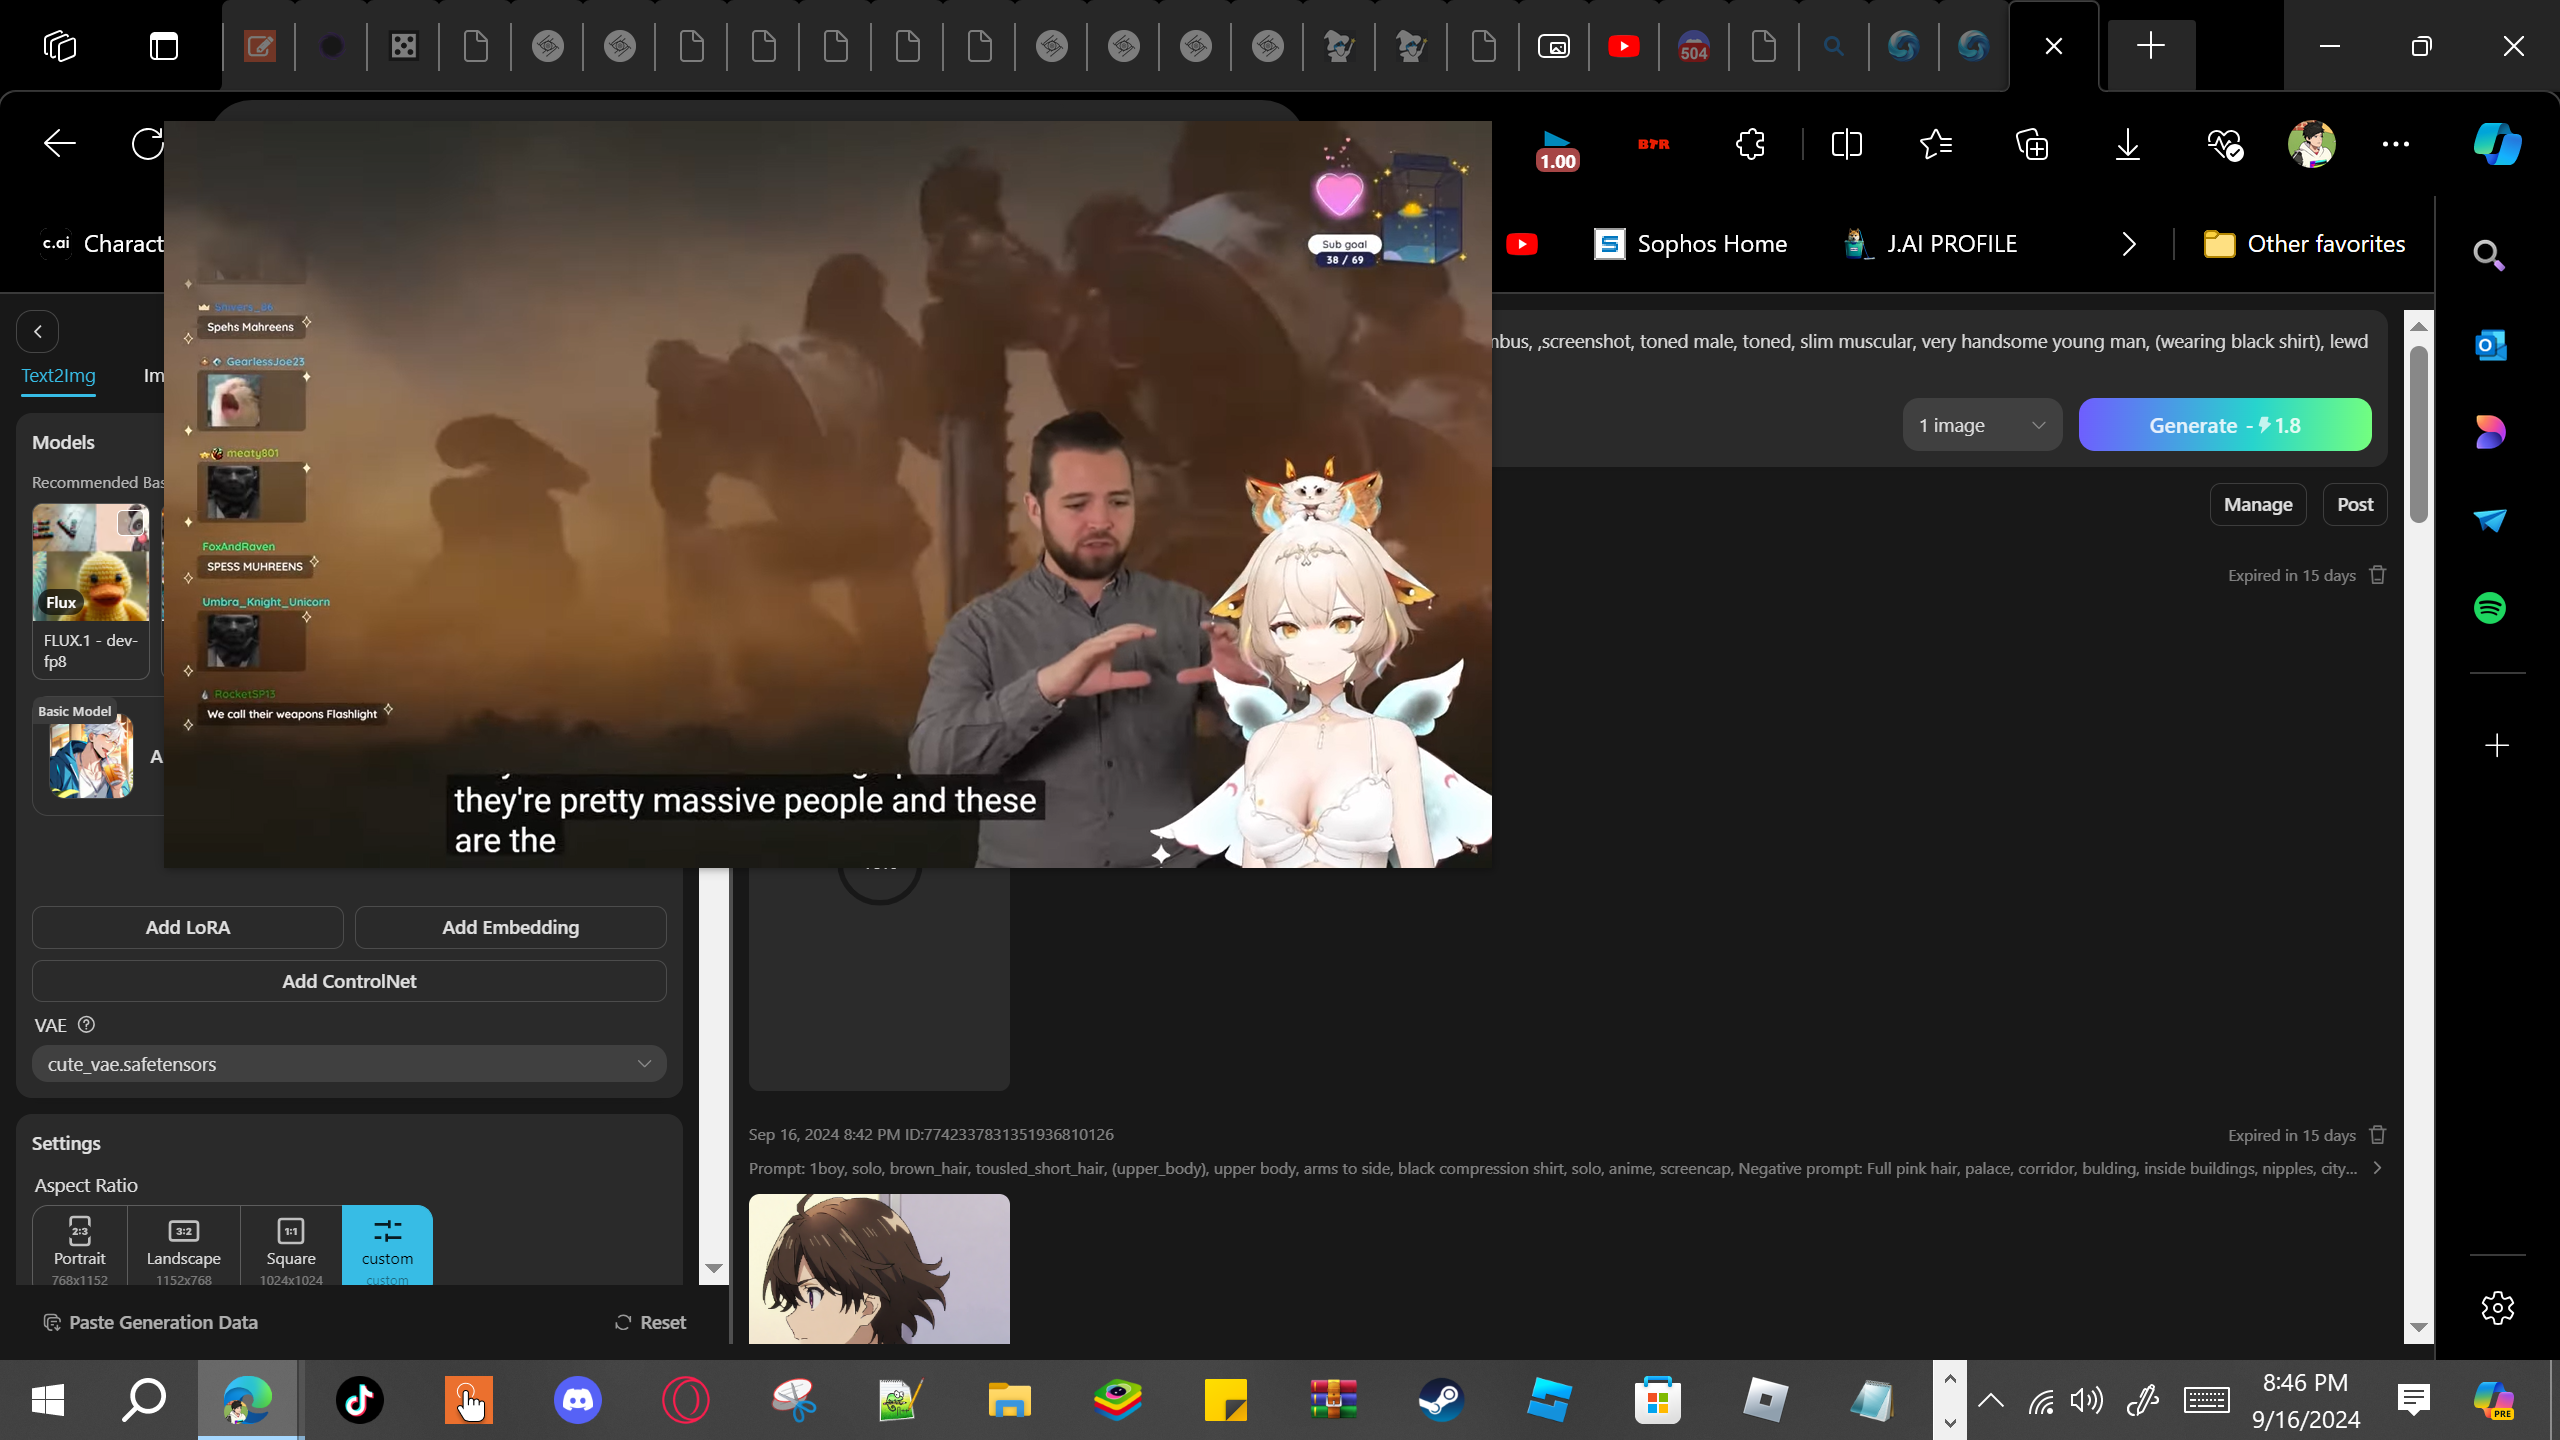Switch to the first pinned tab
The width and height of the screenshot is (2560, 1440).
(x=260, y=46)
